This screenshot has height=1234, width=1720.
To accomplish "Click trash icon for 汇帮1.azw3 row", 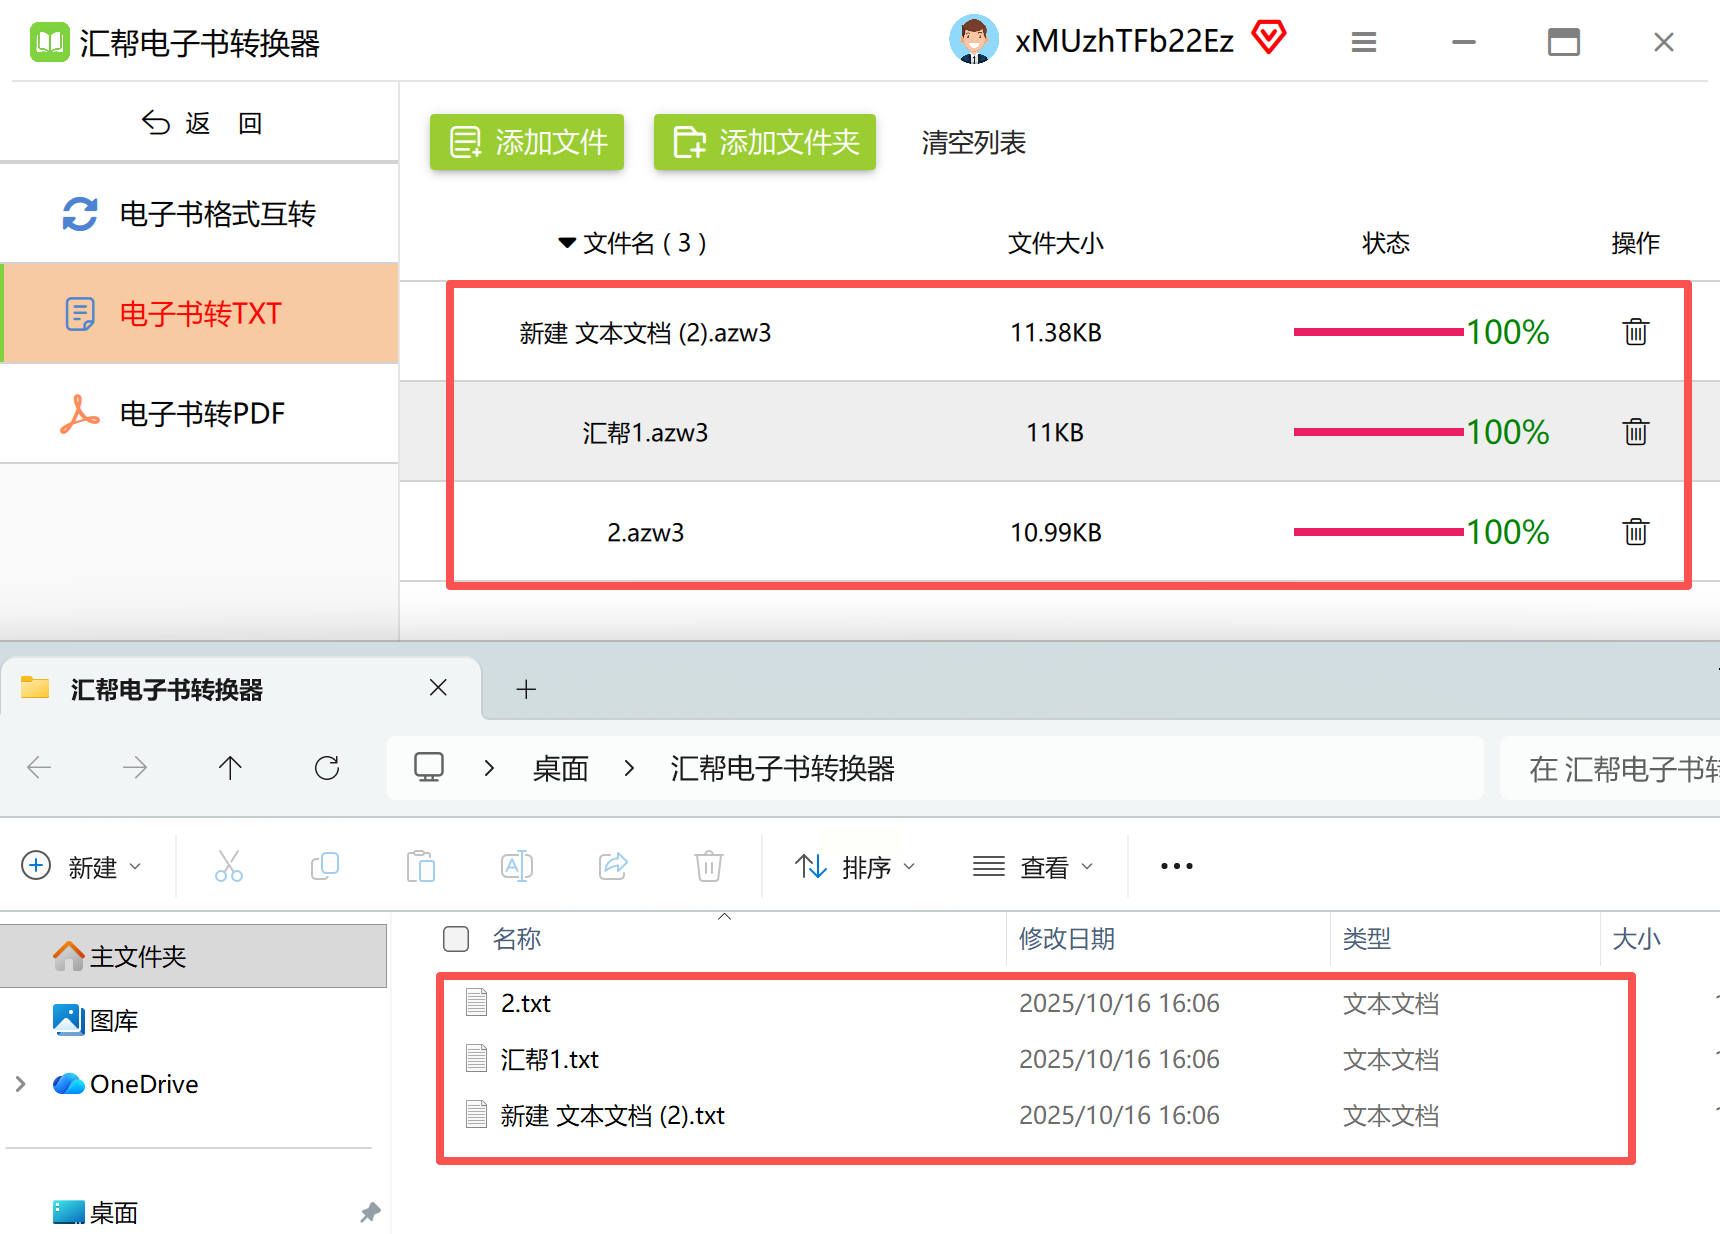I will coord(1635,432).
